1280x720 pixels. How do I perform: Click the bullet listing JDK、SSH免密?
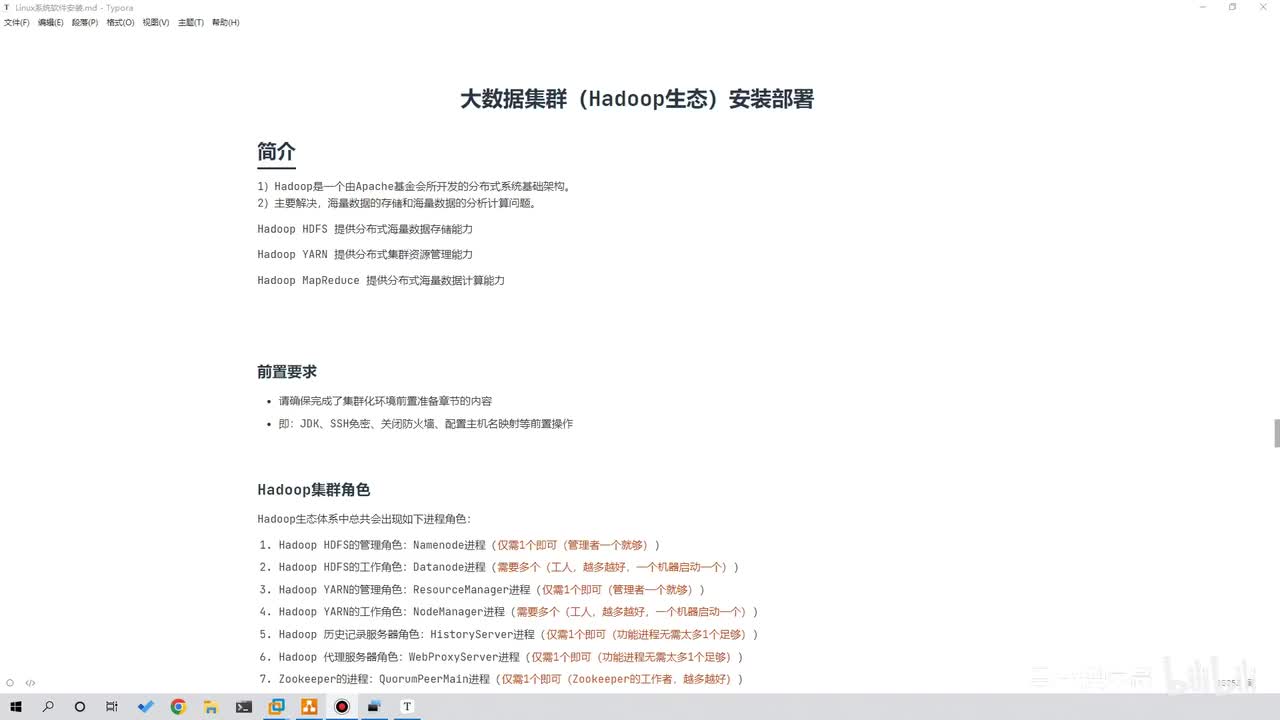[426, 424]
